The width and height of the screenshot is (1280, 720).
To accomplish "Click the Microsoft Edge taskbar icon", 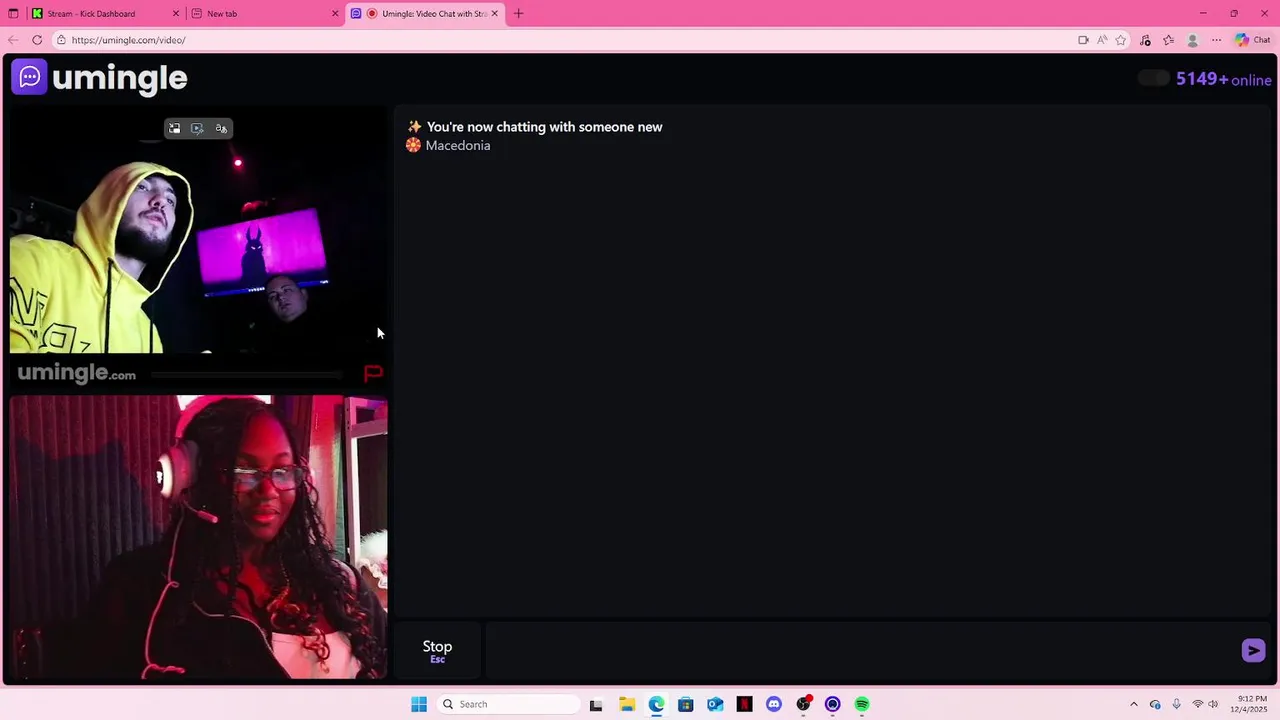I will 656,704.
